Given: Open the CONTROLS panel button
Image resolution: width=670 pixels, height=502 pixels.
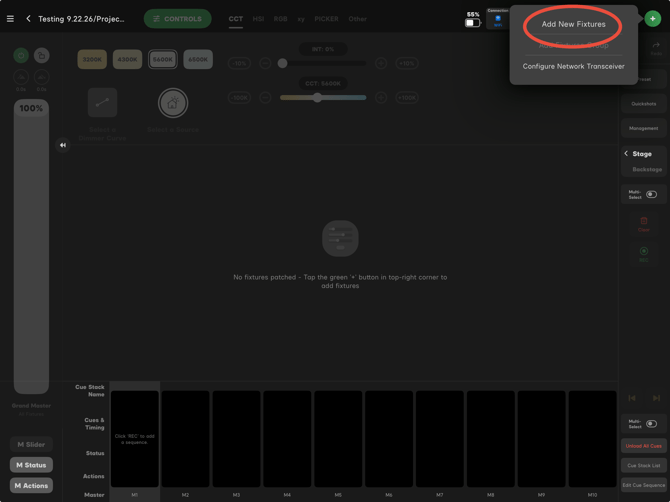Looking at the screenshot, I should pos(177,19).
